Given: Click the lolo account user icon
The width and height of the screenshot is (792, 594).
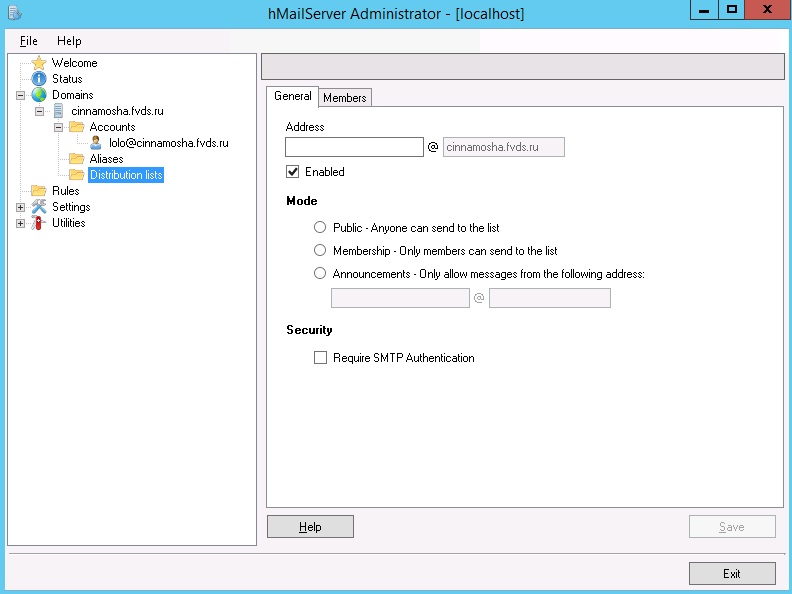Looking at the screenshot, I should (x=96, y=143).
